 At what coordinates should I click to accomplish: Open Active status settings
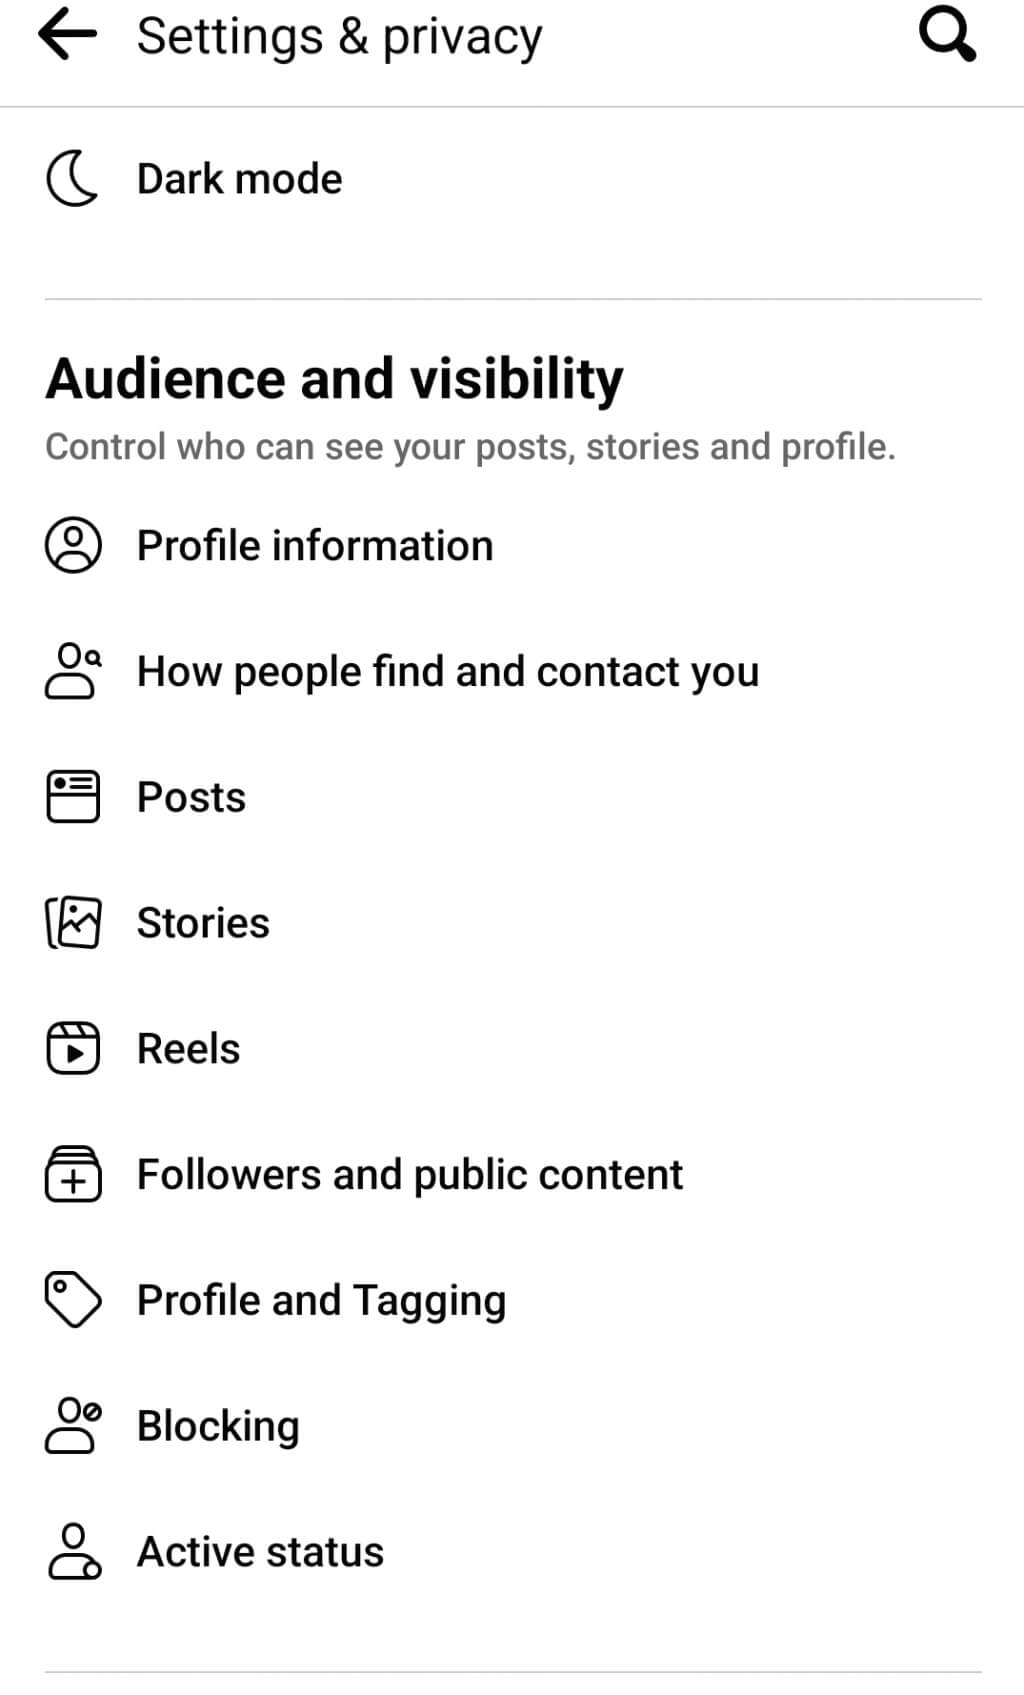tap(260, 1552)
